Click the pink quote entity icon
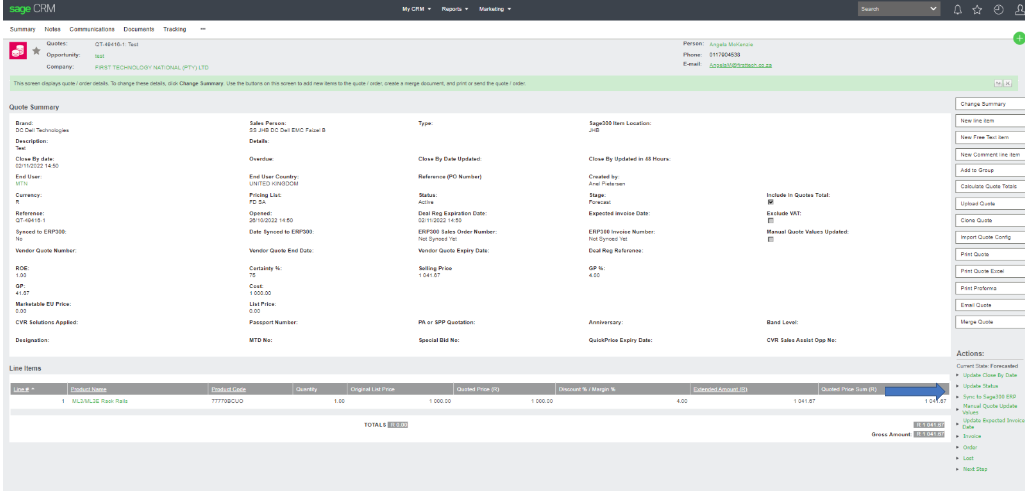Image resolution: width=1025 pixels, height=491 pixels. tap(18, 50)
